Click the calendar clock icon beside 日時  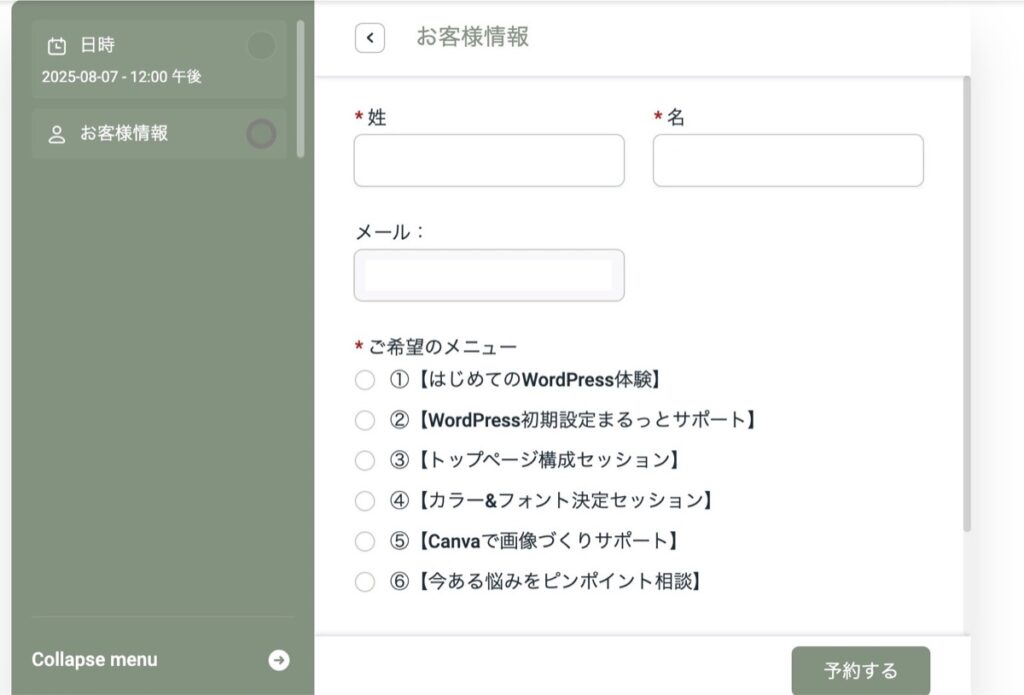[57, 46]
